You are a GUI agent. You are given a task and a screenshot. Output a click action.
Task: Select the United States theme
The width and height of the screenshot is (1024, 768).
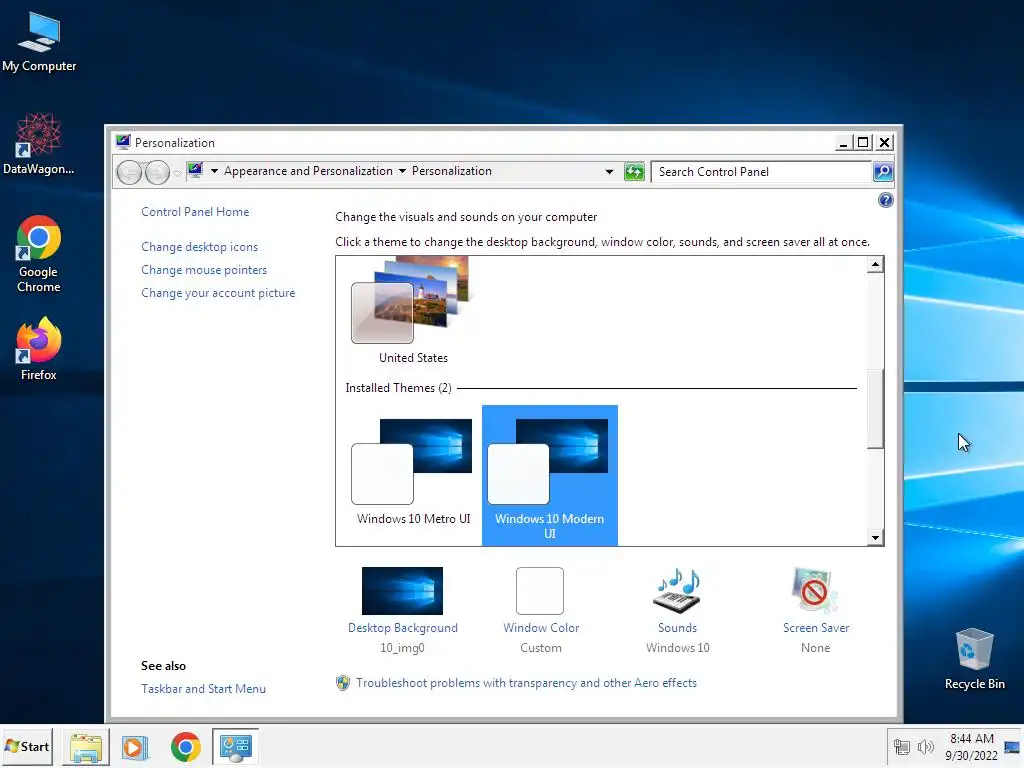[x=413, y=312]
